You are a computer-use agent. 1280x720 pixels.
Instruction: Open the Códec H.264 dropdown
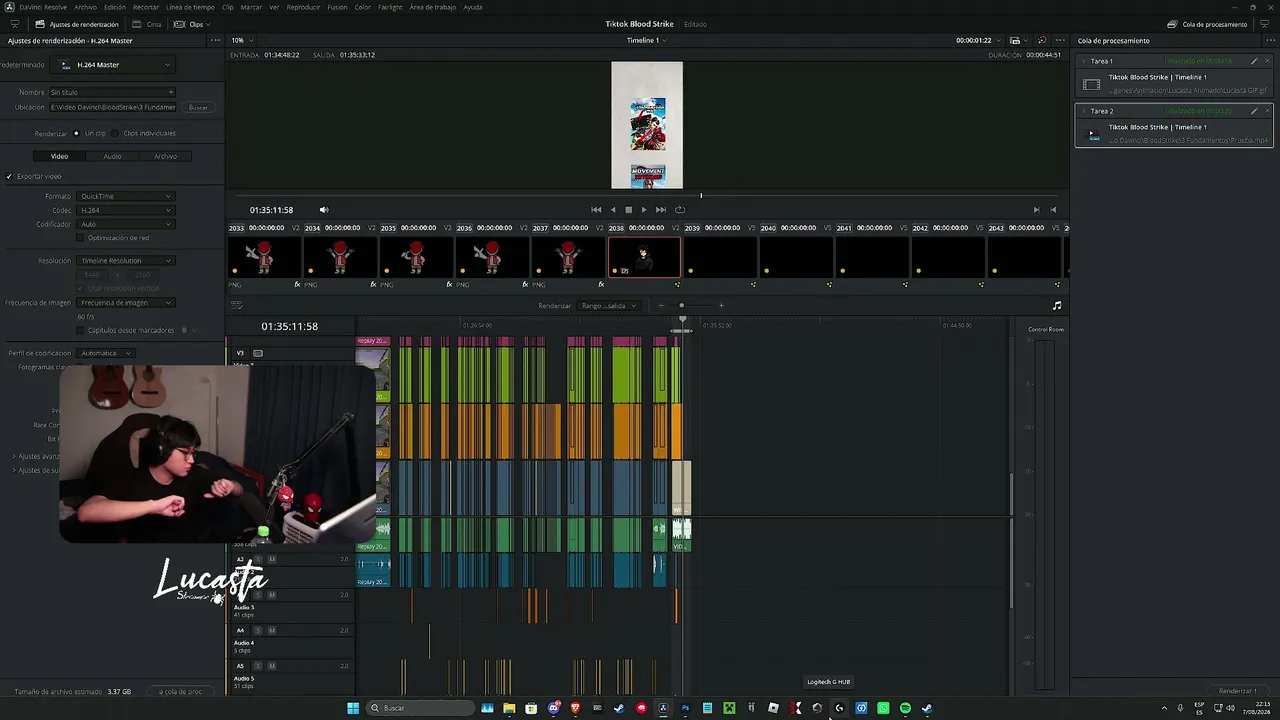tap(126, 210)
